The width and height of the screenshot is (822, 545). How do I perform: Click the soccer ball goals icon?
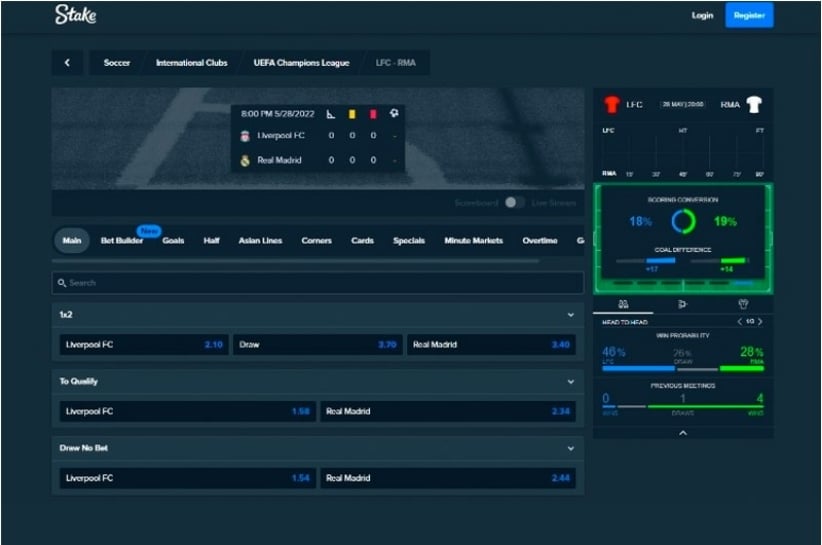[394, 113]
